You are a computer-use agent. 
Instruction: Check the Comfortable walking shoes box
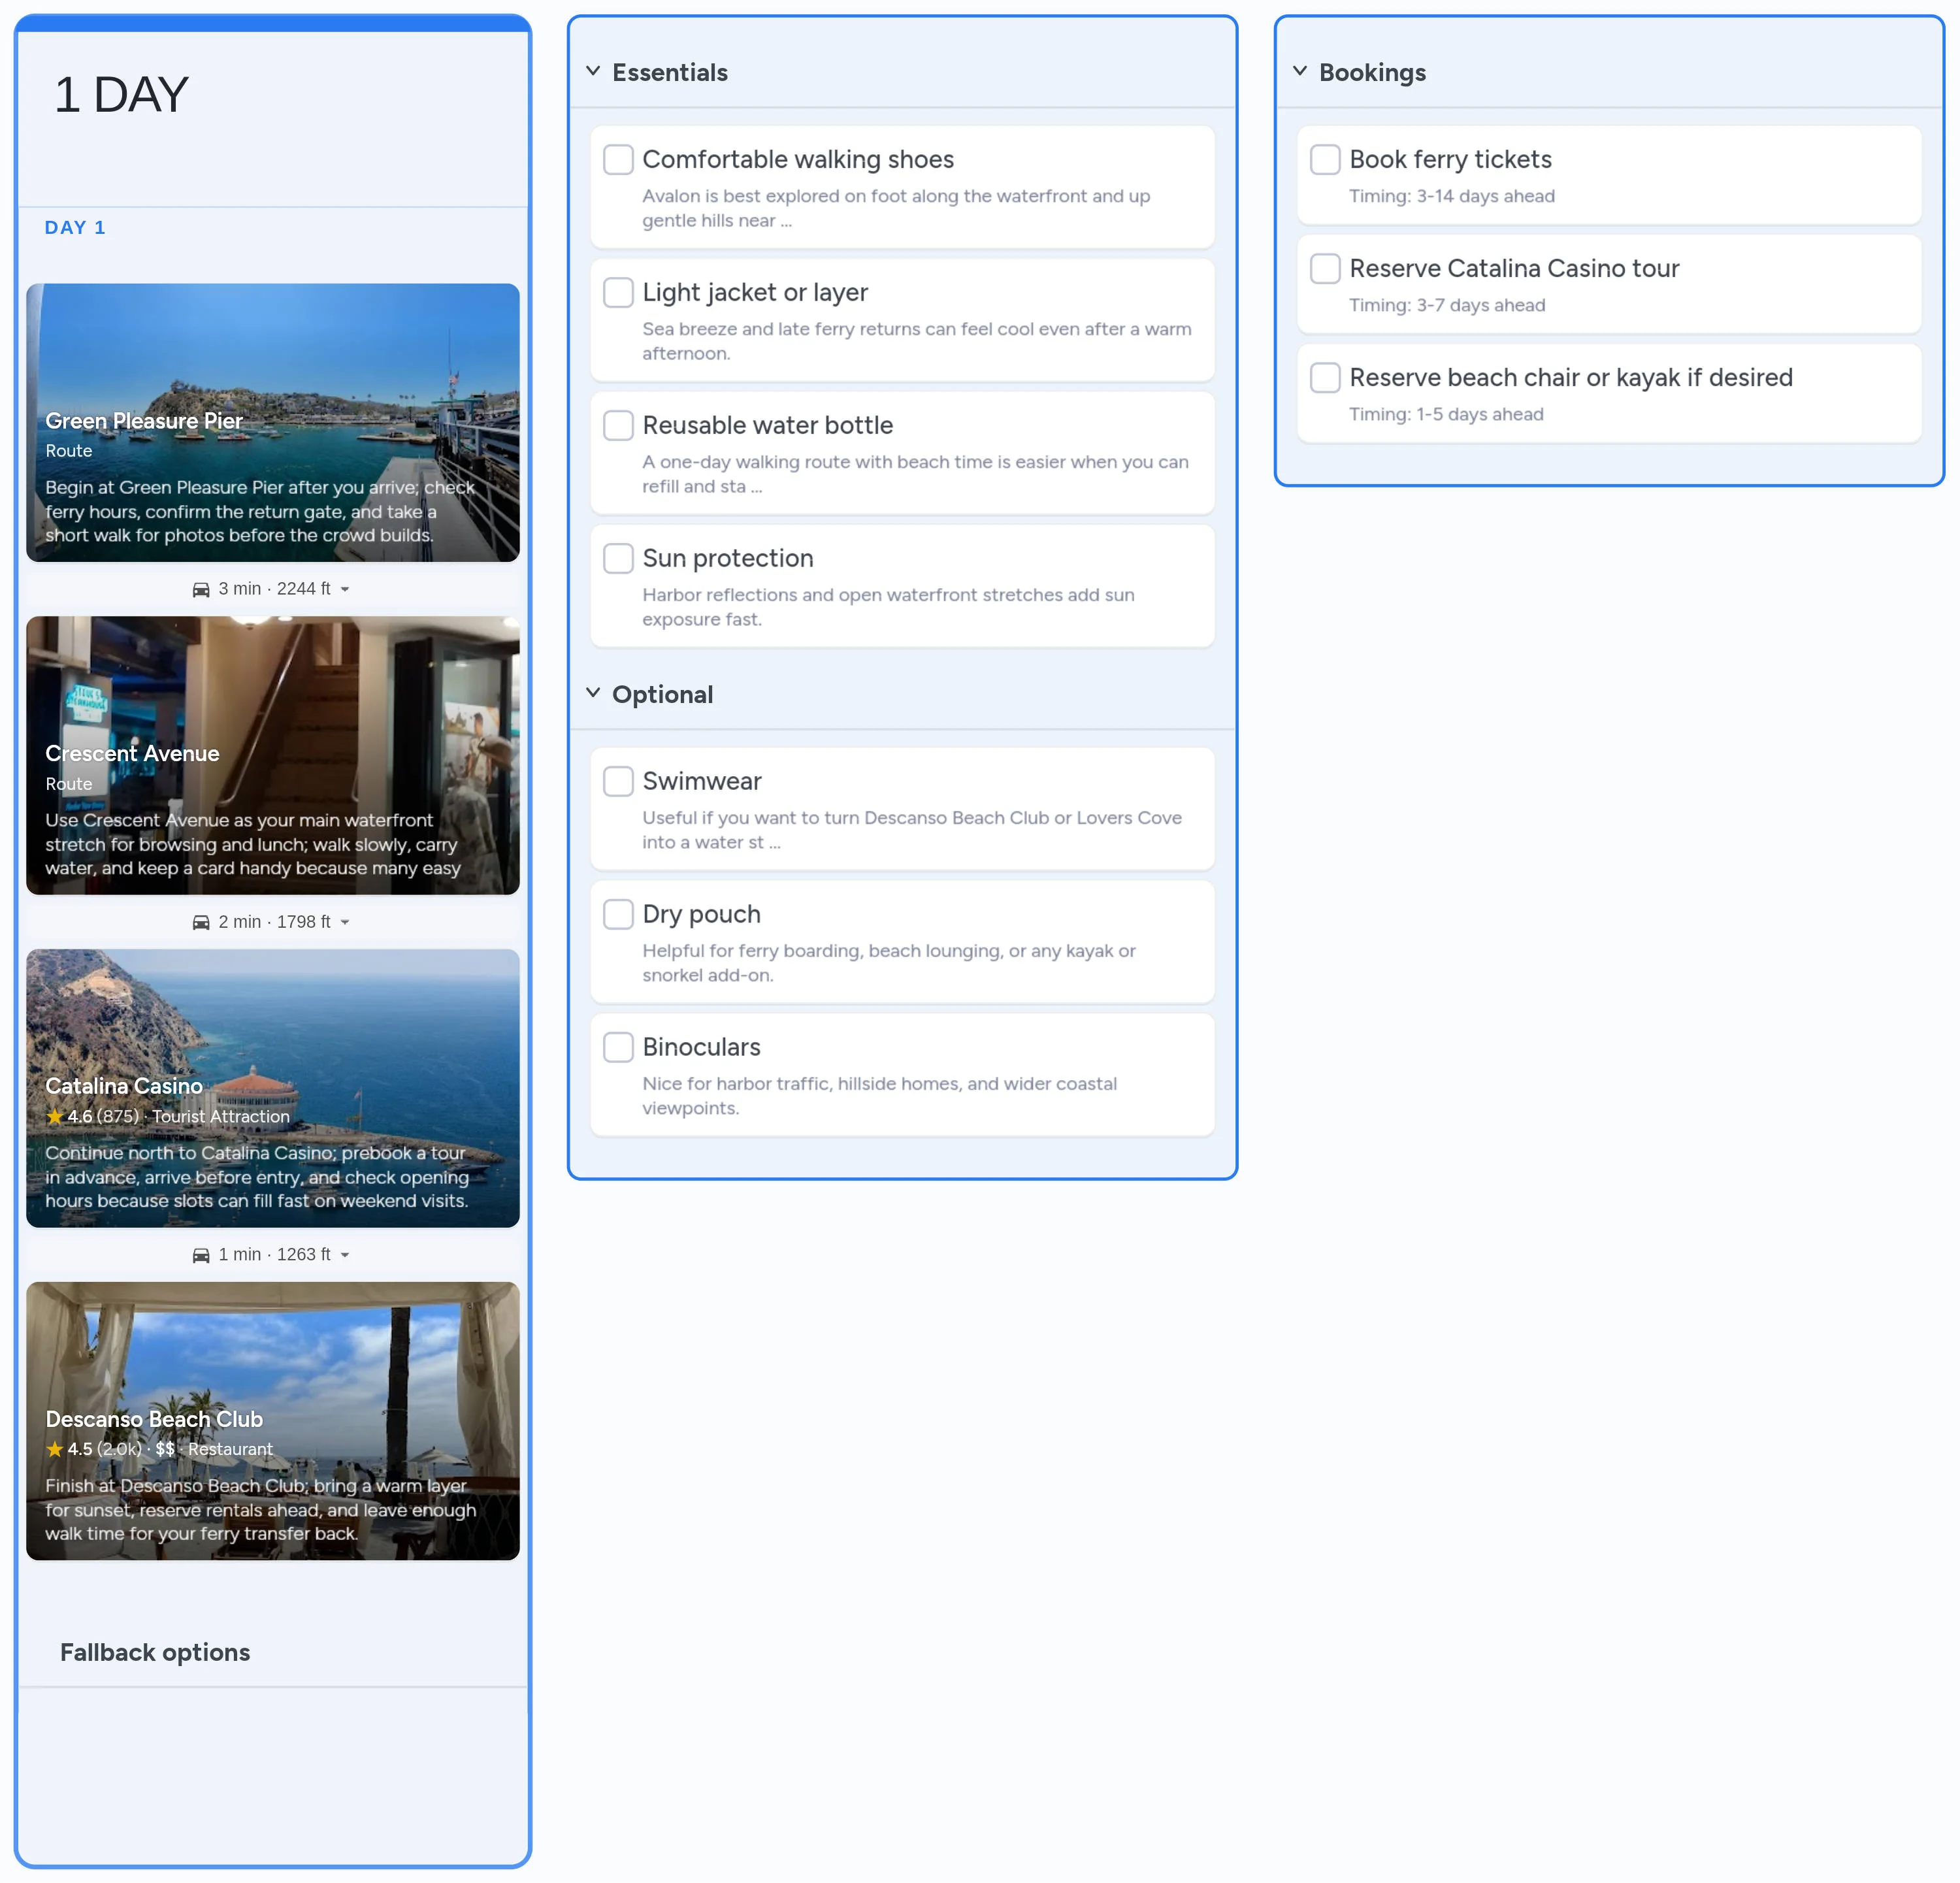[618, 159]
